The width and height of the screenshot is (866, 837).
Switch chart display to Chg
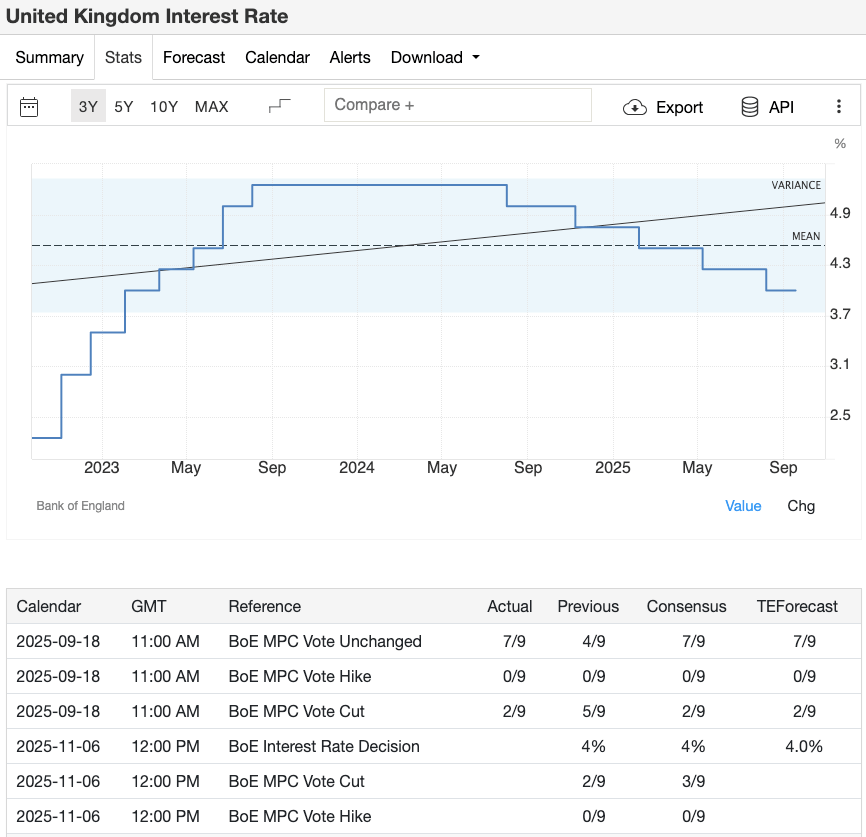[801, 506]
